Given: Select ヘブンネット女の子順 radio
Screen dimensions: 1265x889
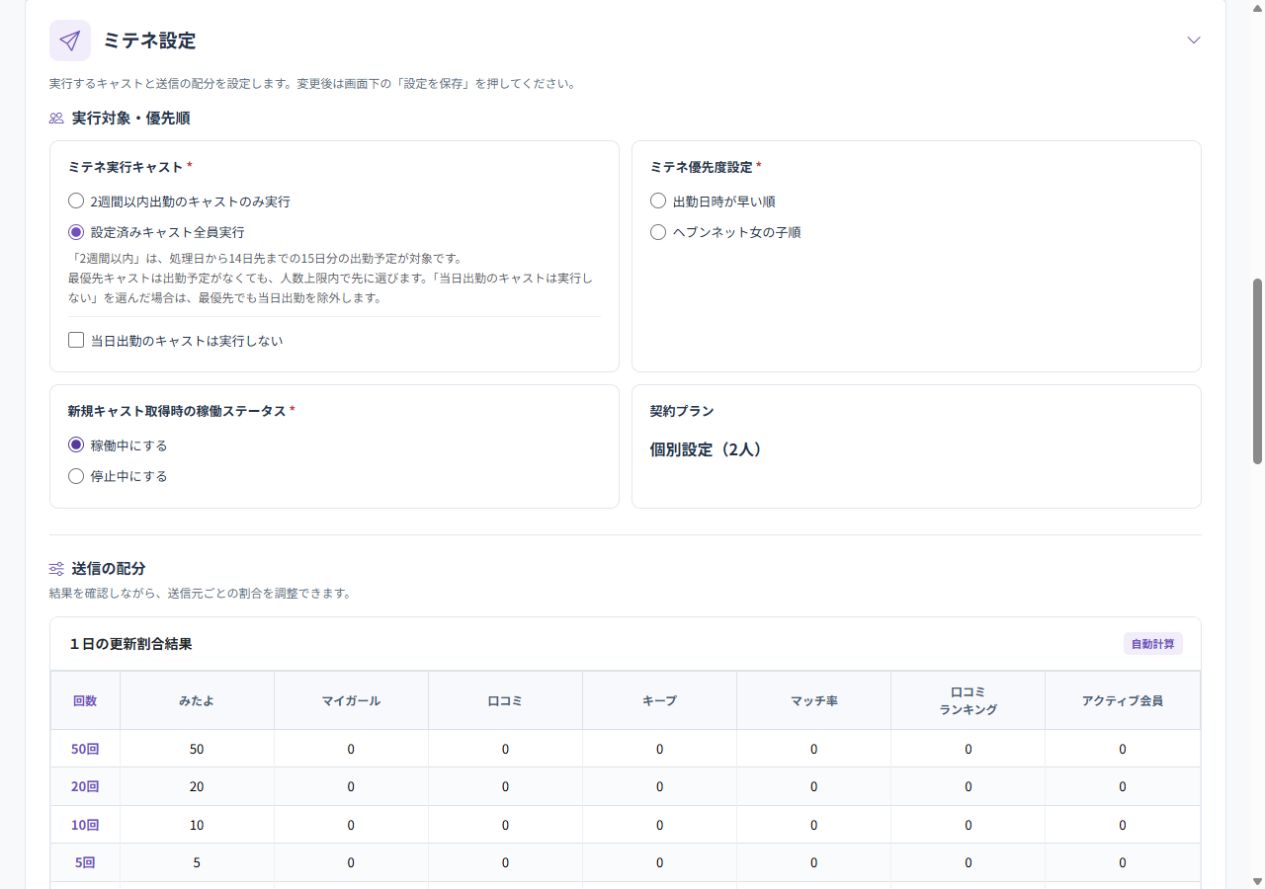Looking at the screenshot, I should [658, 232].
